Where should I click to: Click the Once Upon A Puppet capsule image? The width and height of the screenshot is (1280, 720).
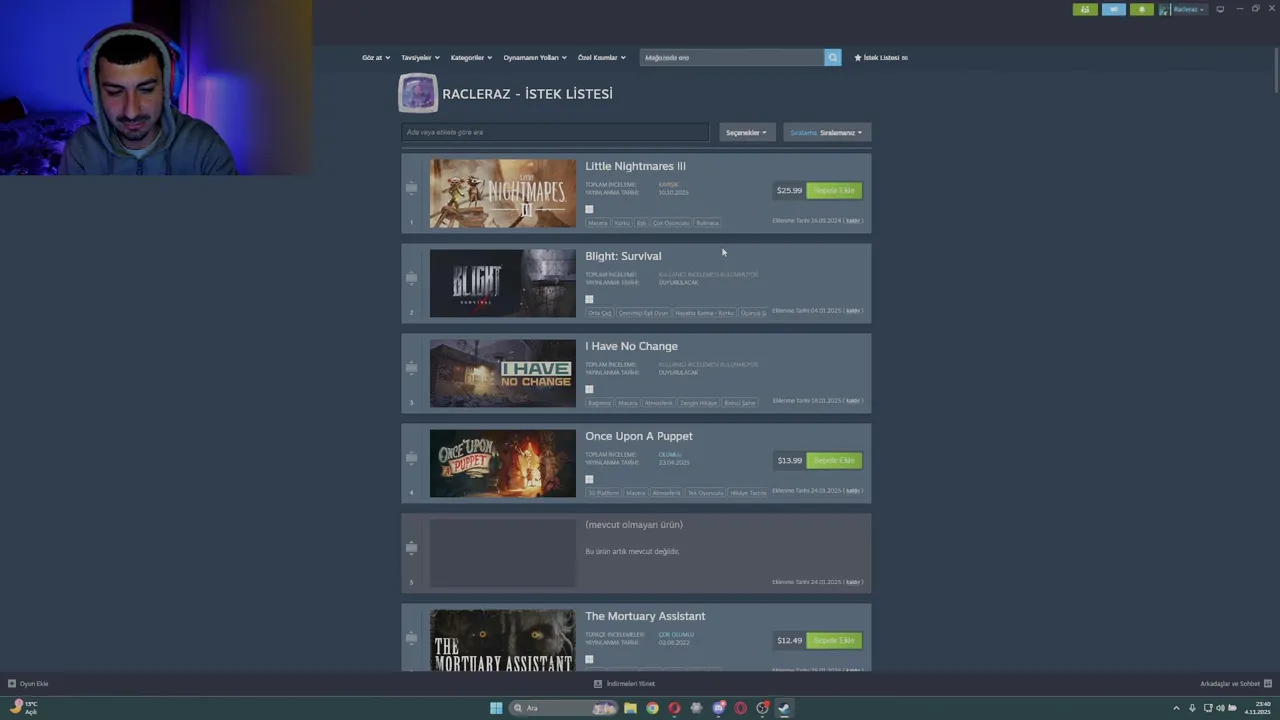[x=503, y=463]
